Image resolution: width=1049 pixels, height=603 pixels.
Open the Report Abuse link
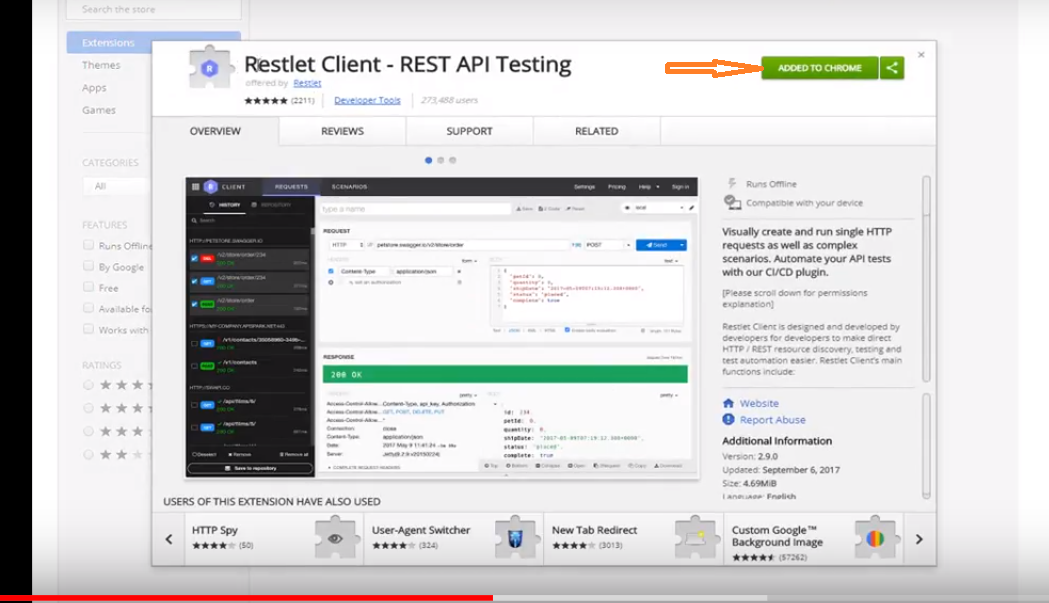[773, 420]
